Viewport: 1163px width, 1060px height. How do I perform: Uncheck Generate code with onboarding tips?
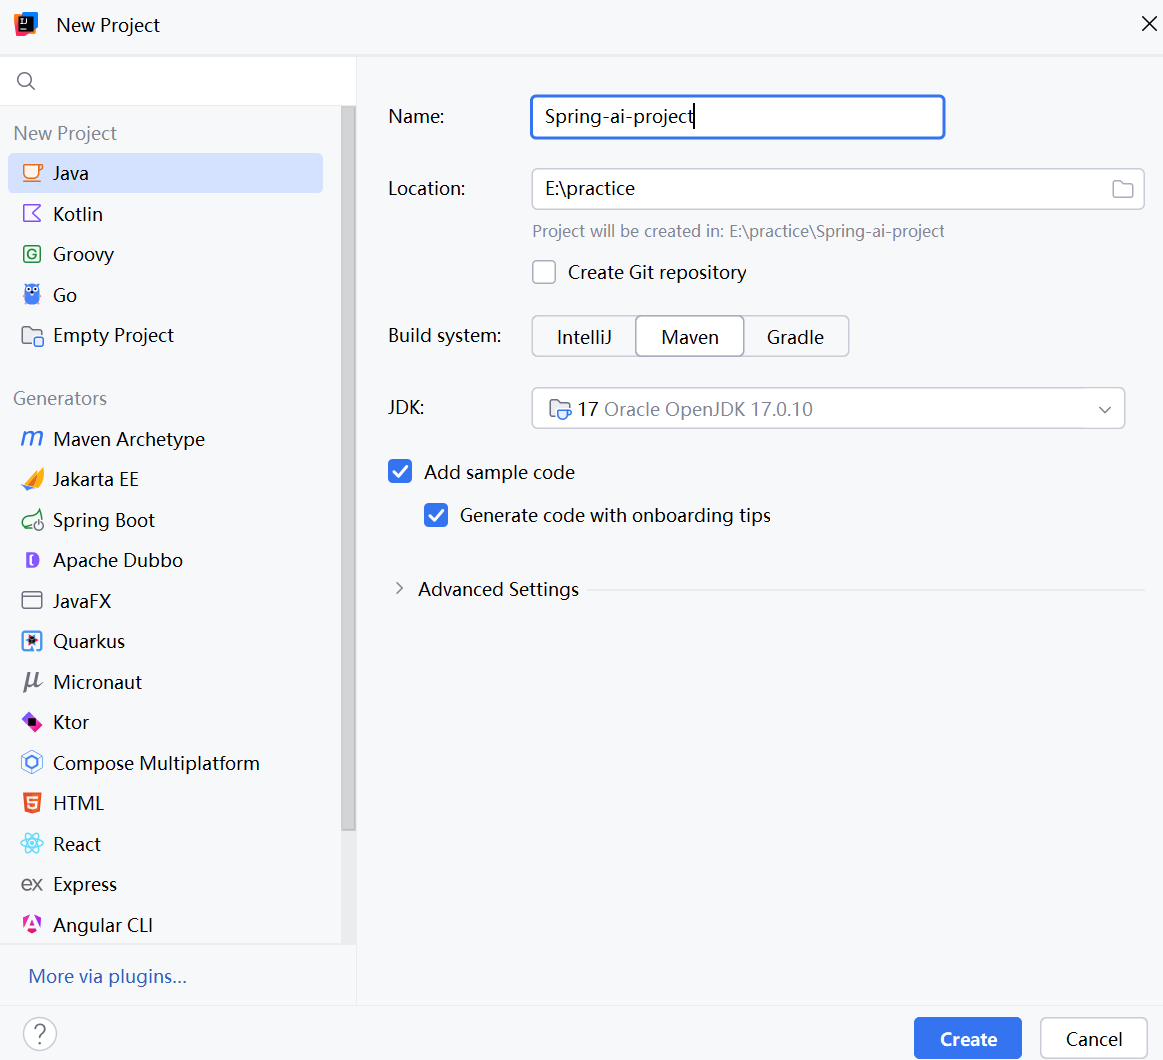coord(436,515)
